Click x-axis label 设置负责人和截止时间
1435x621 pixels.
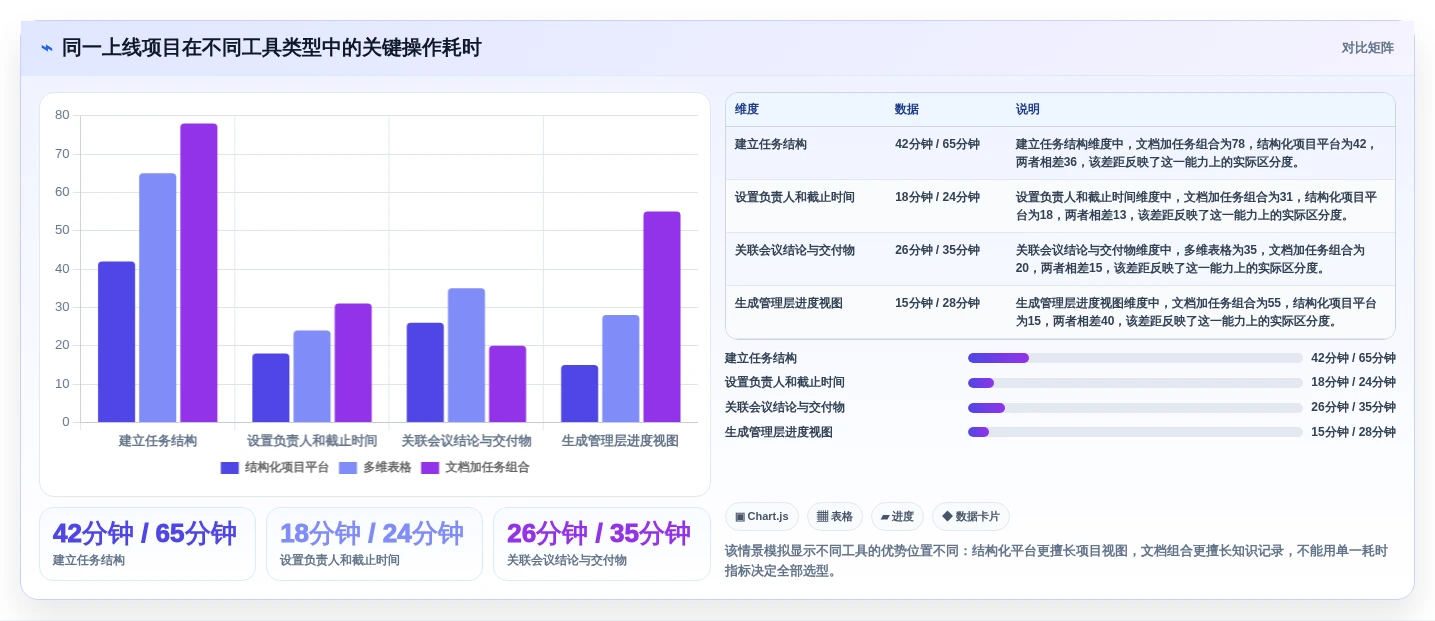coord(312,441)
